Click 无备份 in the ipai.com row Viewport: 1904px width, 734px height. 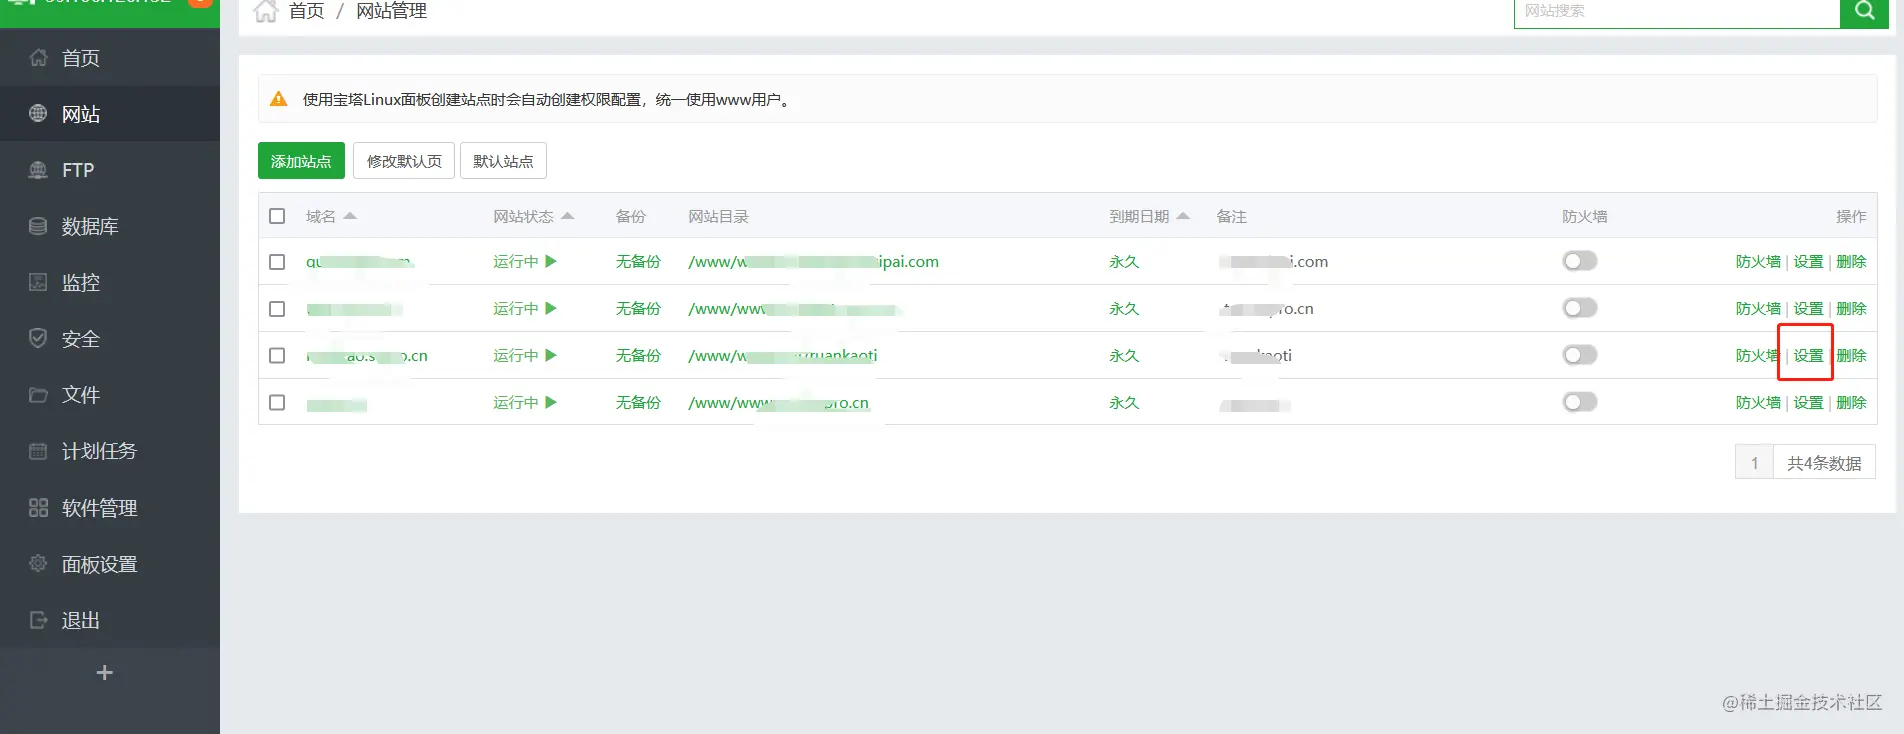[x=638, y=261]
